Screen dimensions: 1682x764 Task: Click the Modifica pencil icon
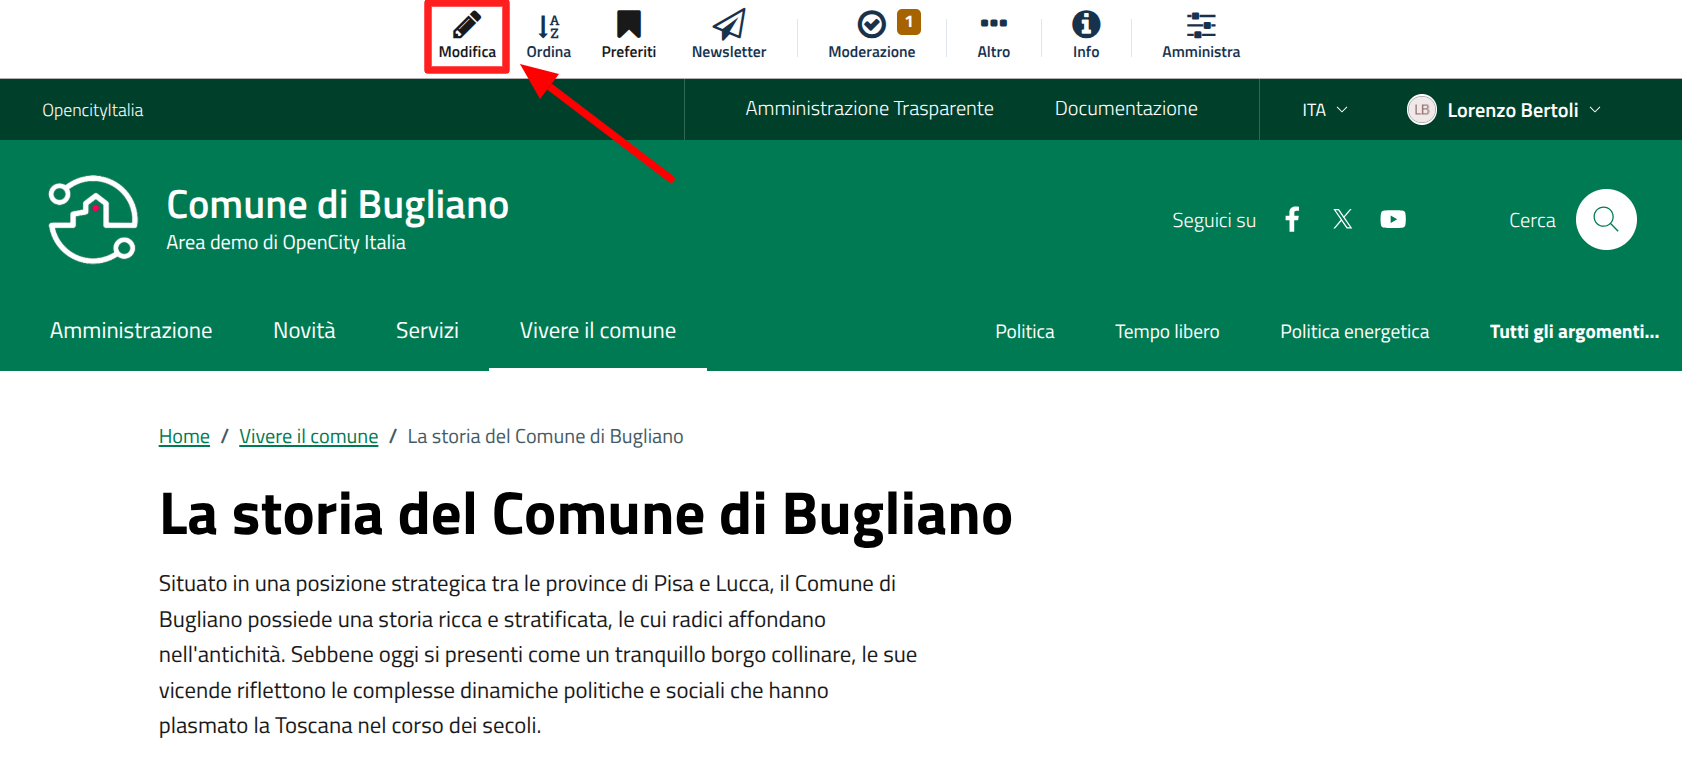pyautogui.click(x=467, y=25)
